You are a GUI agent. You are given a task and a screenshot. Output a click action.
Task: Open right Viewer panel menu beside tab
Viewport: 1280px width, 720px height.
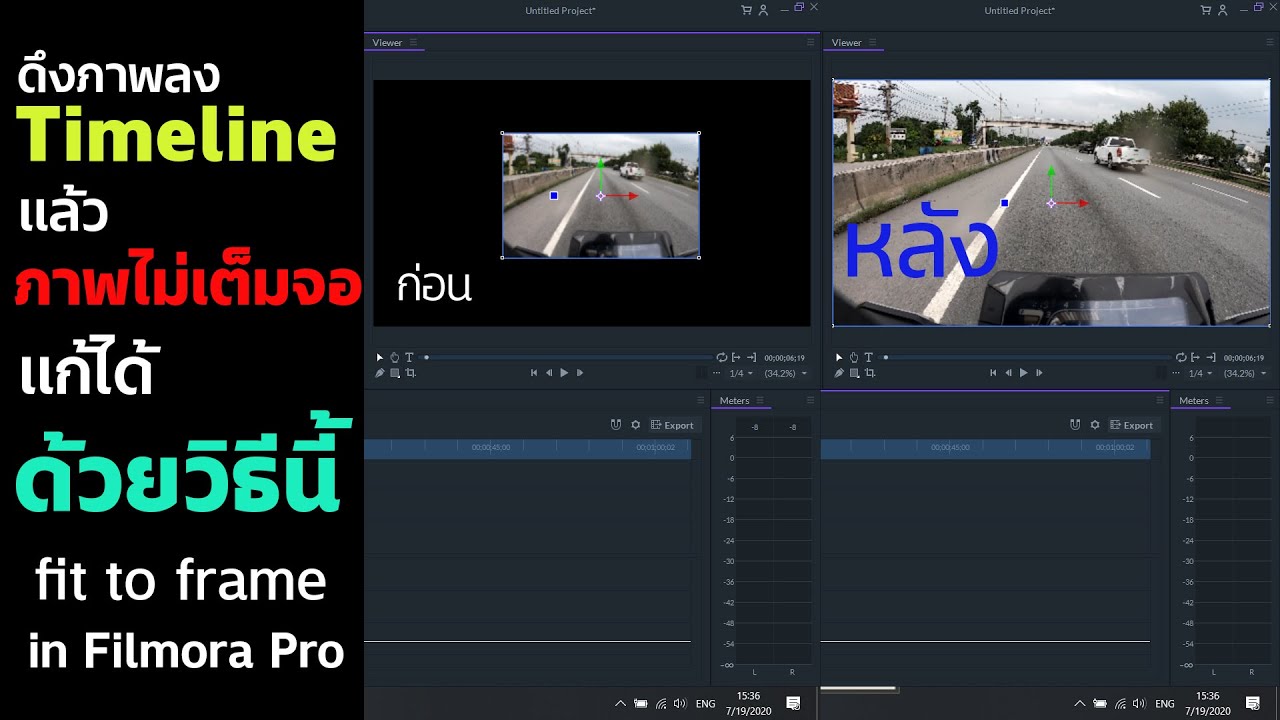872,42
